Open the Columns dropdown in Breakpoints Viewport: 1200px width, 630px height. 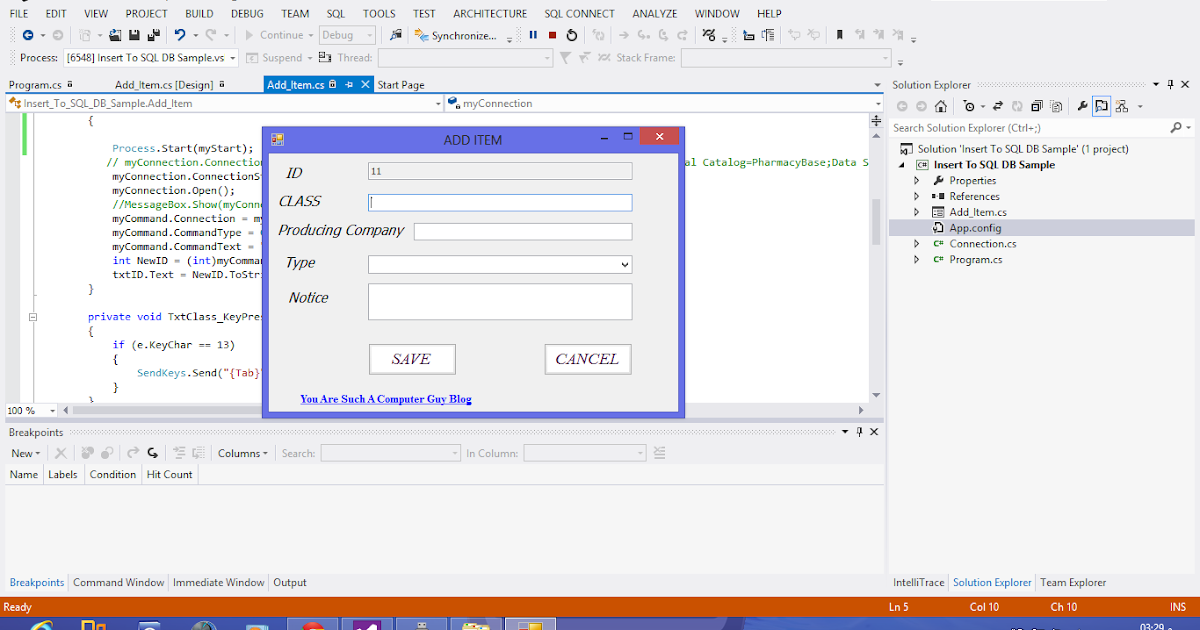click(242, 453)
